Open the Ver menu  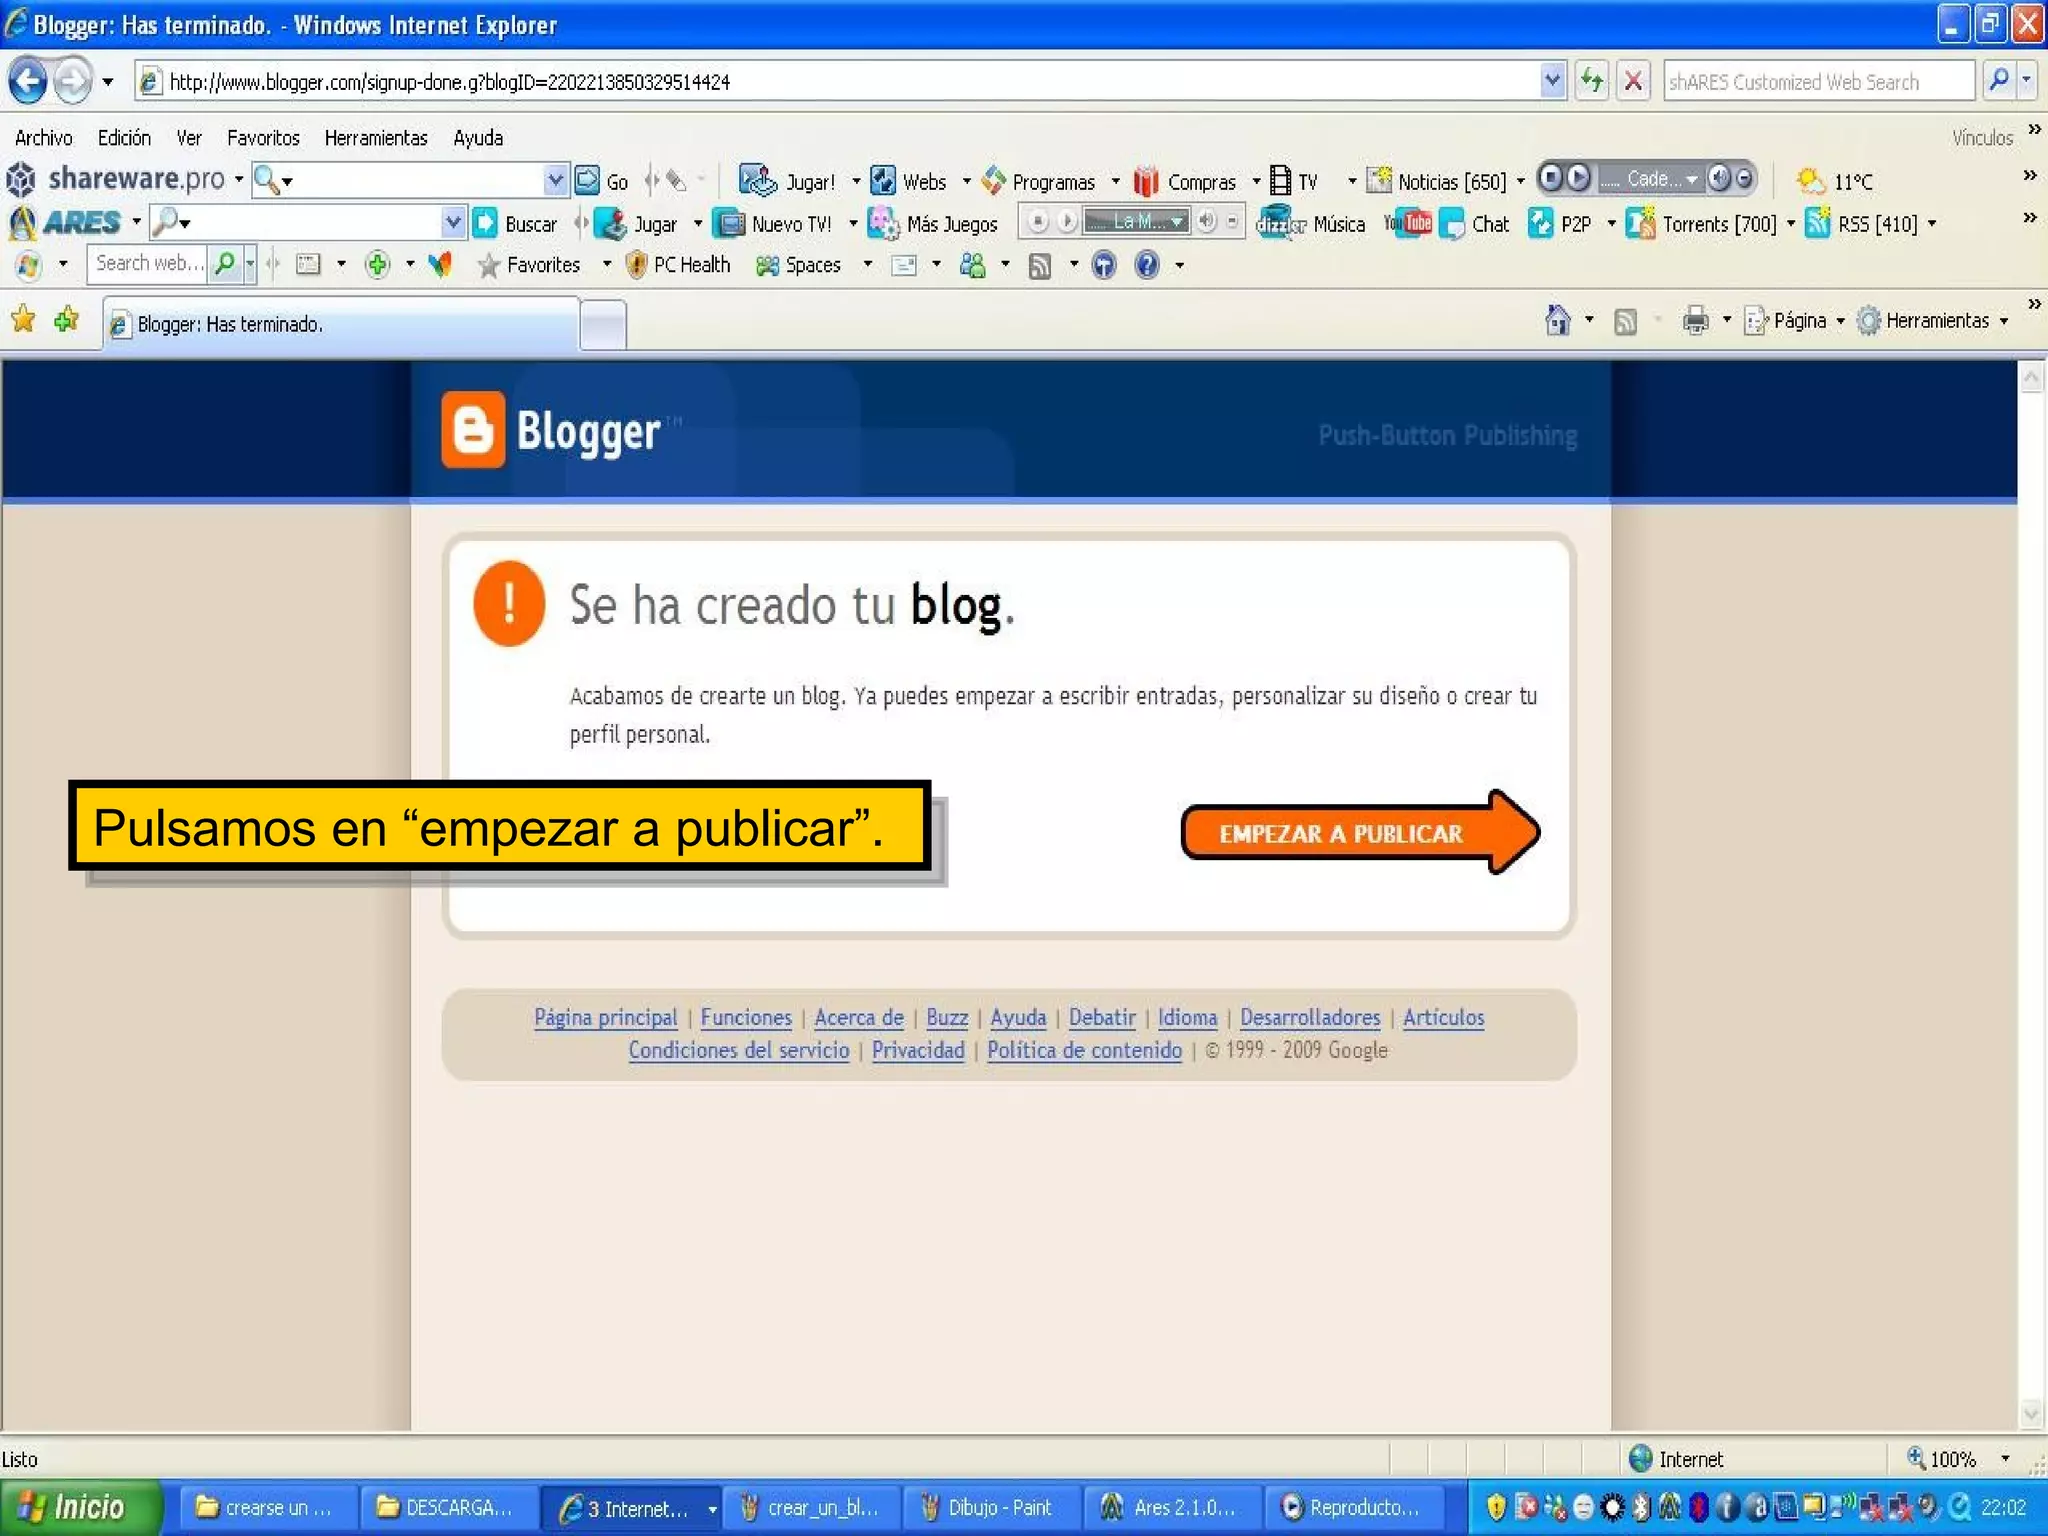189,138
